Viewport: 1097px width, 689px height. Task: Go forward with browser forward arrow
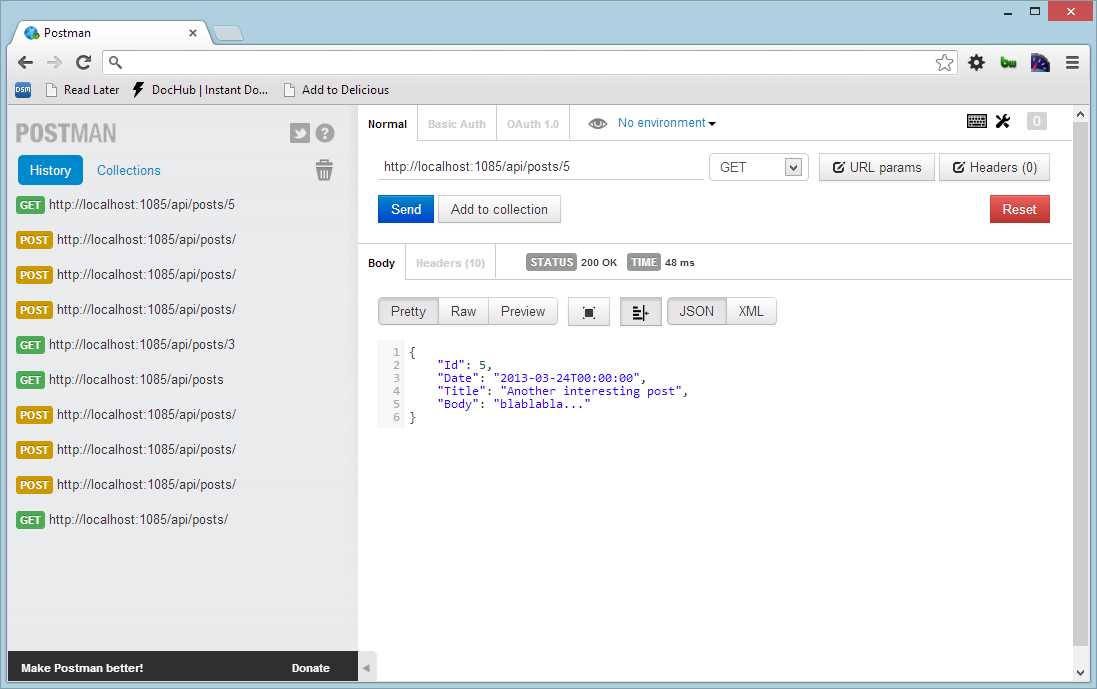pos(55,62)
